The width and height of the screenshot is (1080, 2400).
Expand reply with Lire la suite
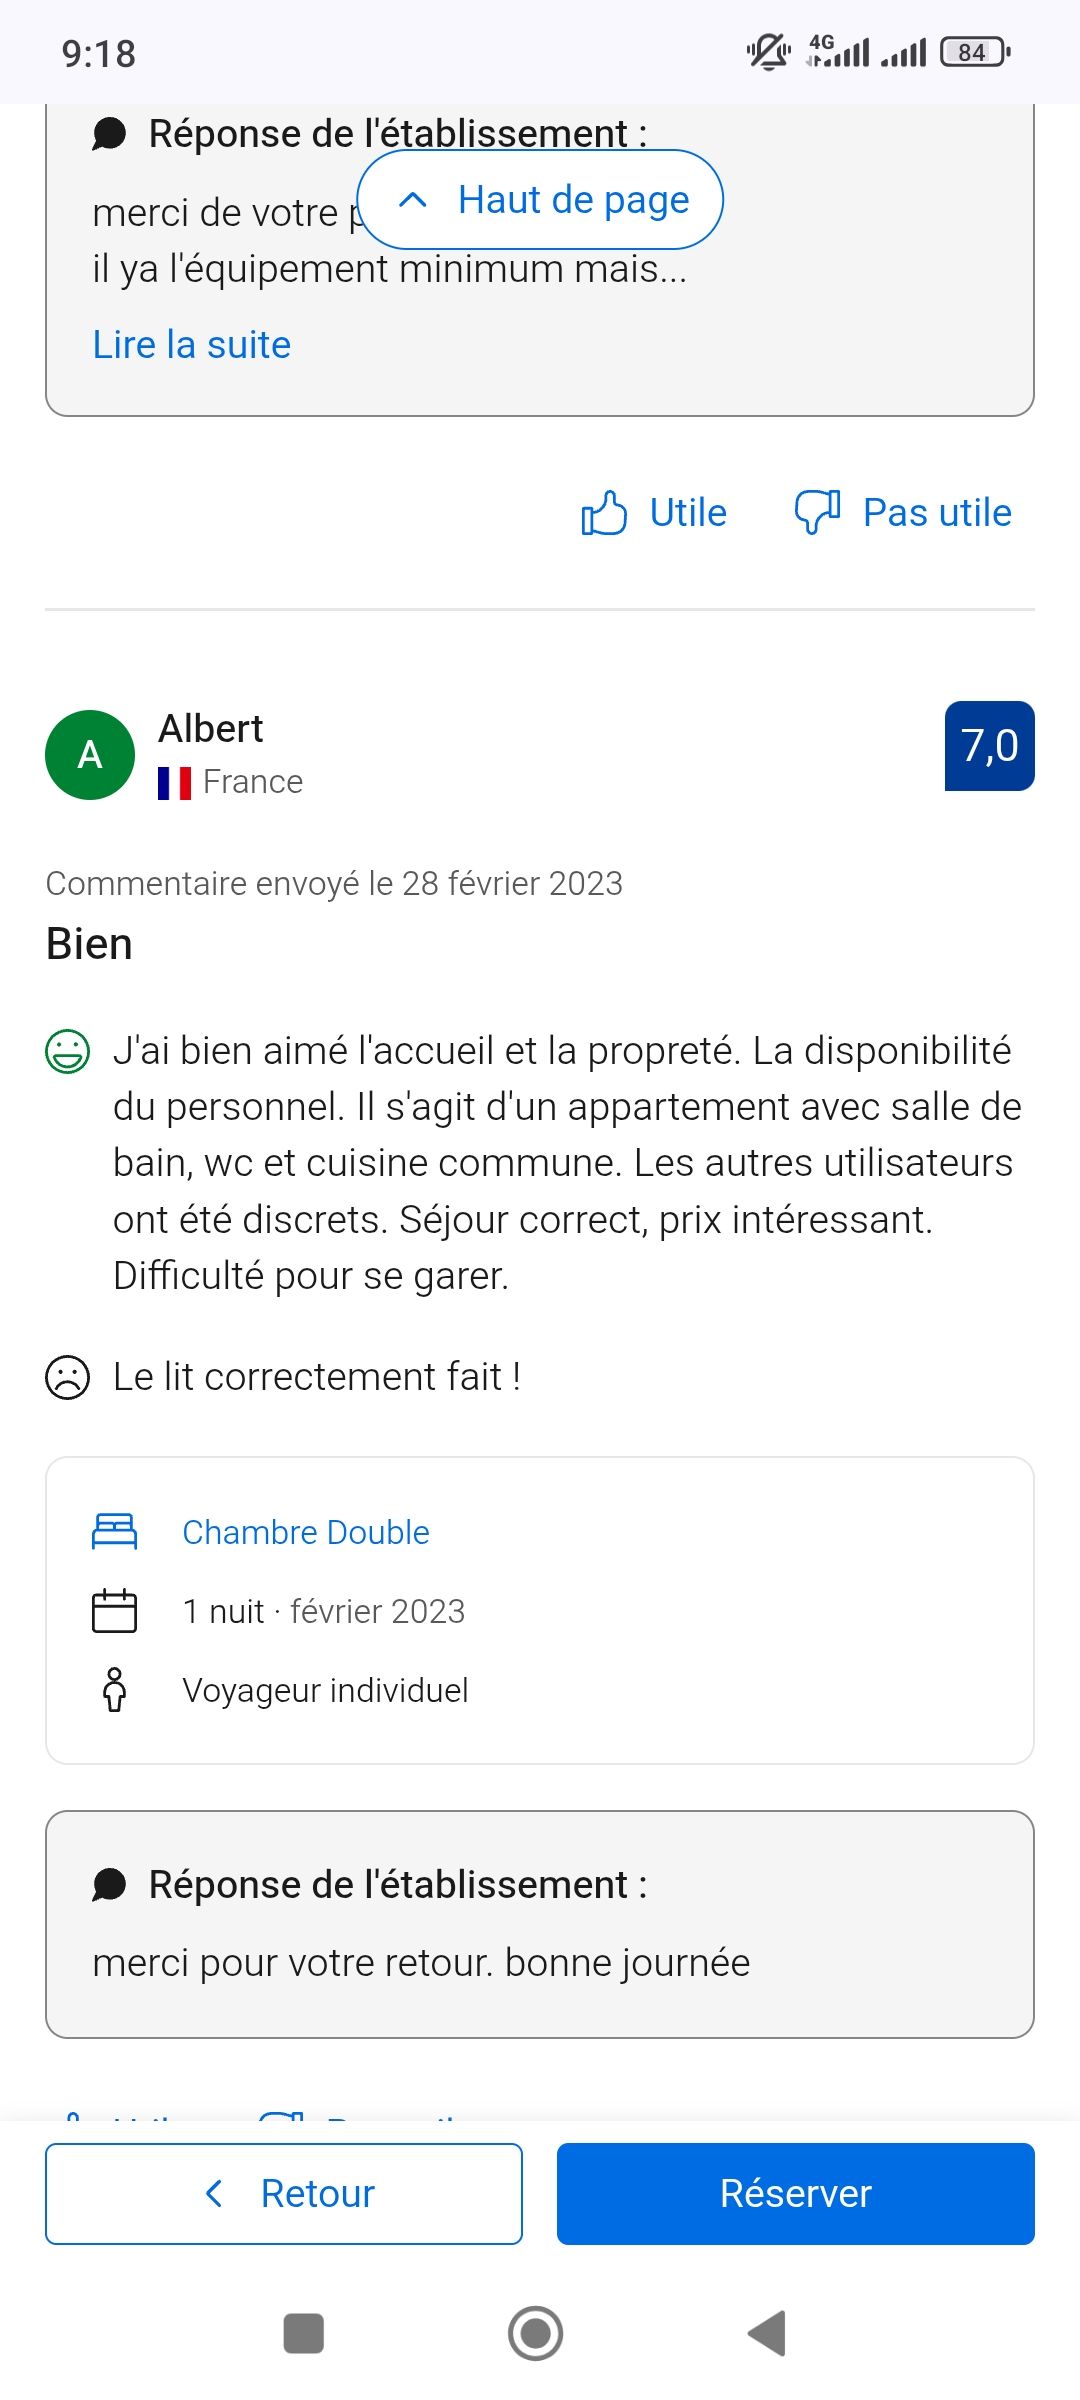[192, 345]
